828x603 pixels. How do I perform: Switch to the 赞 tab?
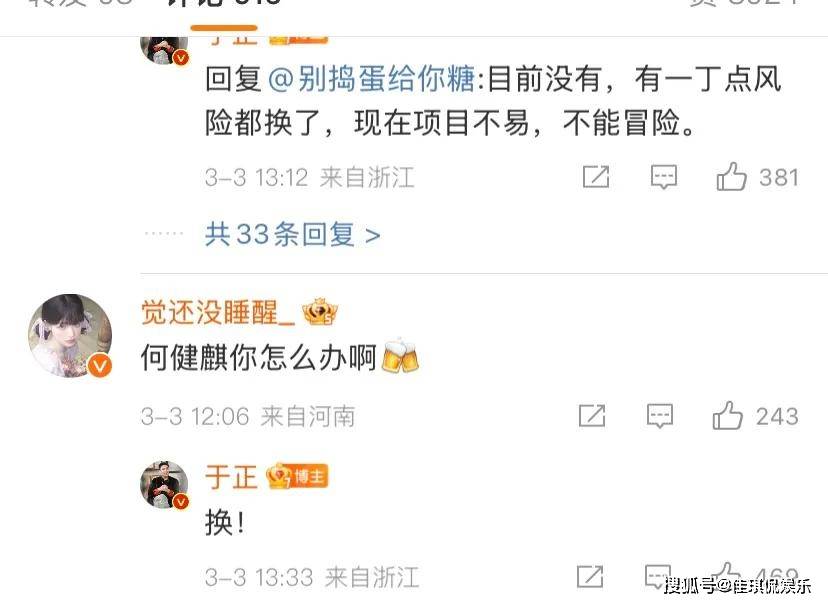coord(745,4)
